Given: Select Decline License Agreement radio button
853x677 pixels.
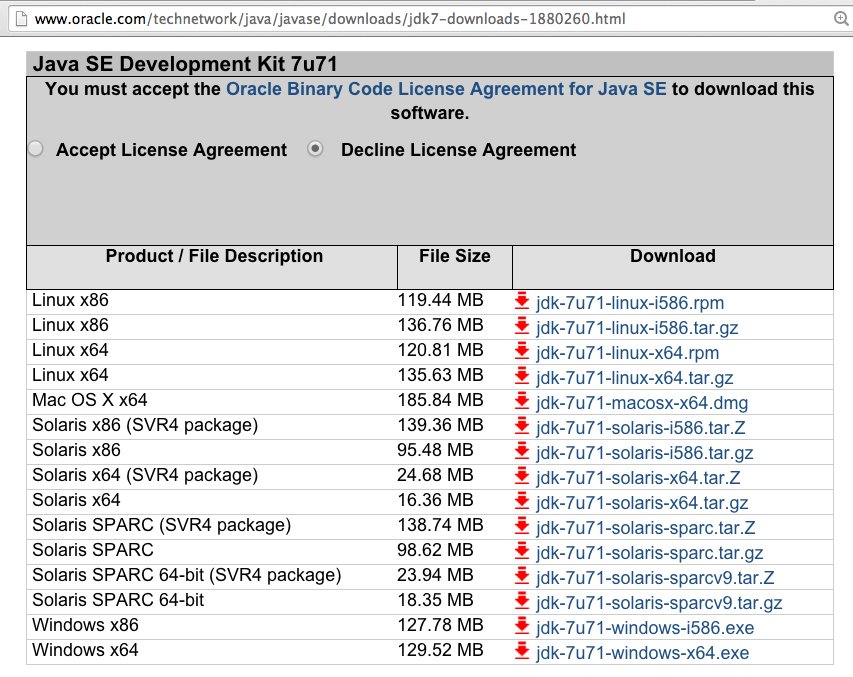Looking at the screenshot, I should [316, 149].
